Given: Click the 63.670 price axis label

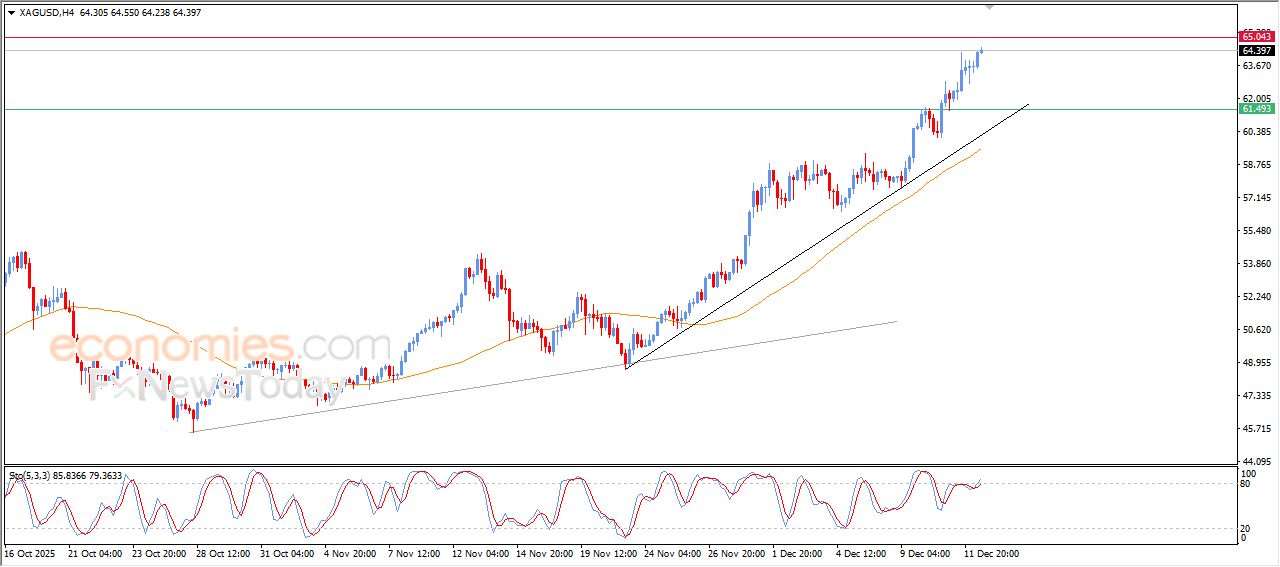Looking at the screenshot, I should click(x=1255, y=66).
